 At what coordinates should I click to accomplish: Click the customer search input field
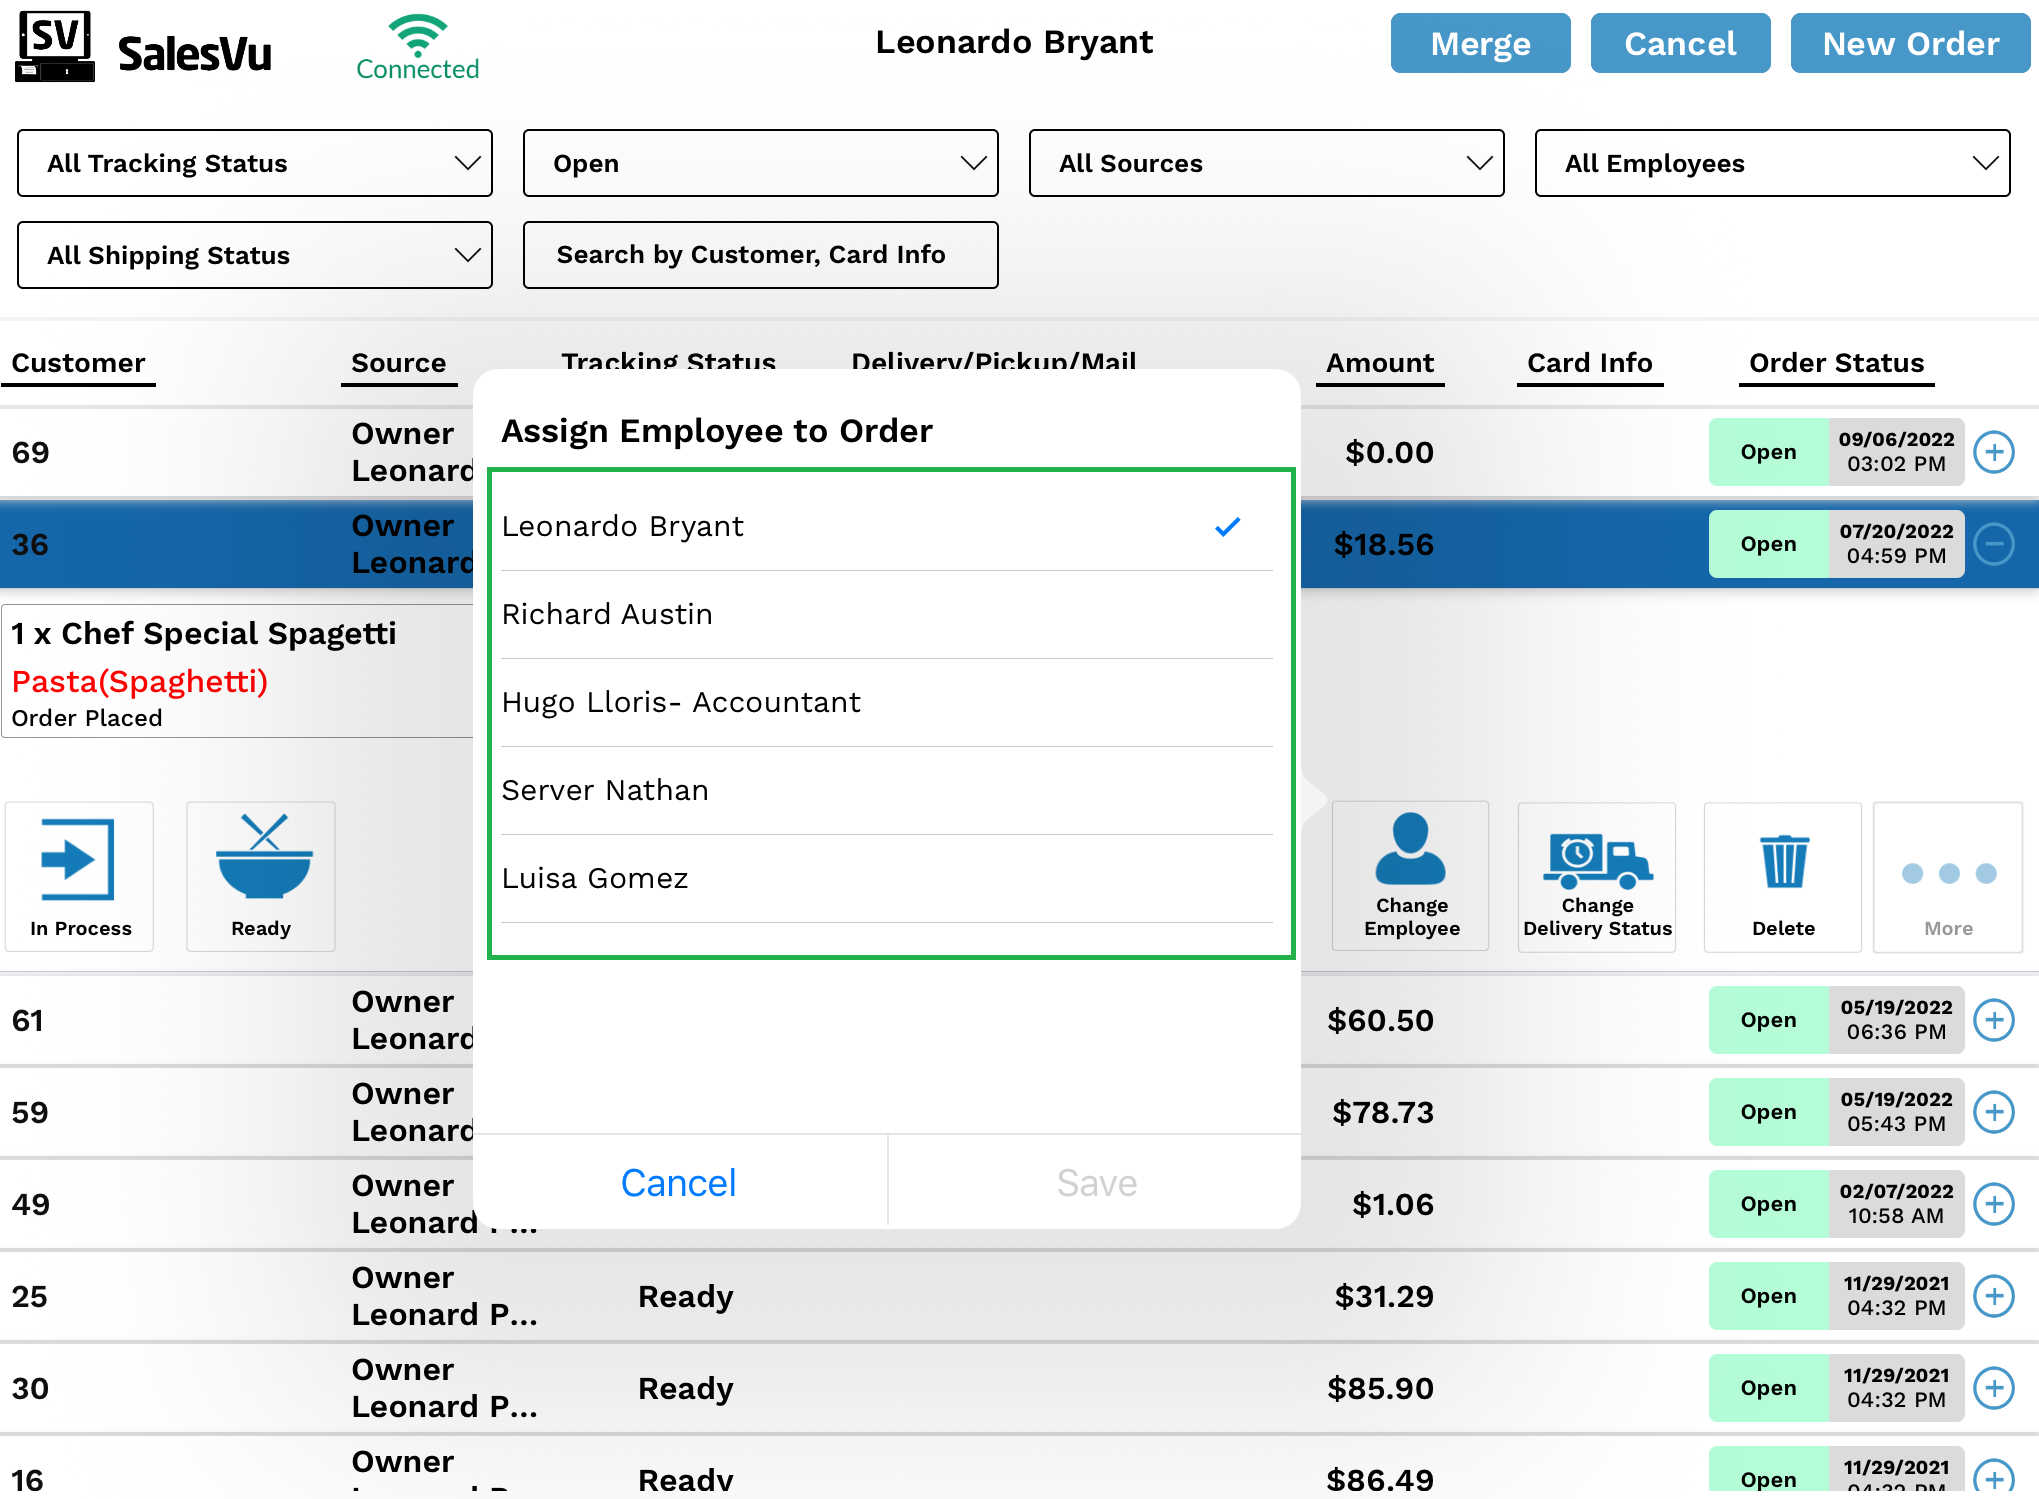pyautogui.click(x=760, y=255)
